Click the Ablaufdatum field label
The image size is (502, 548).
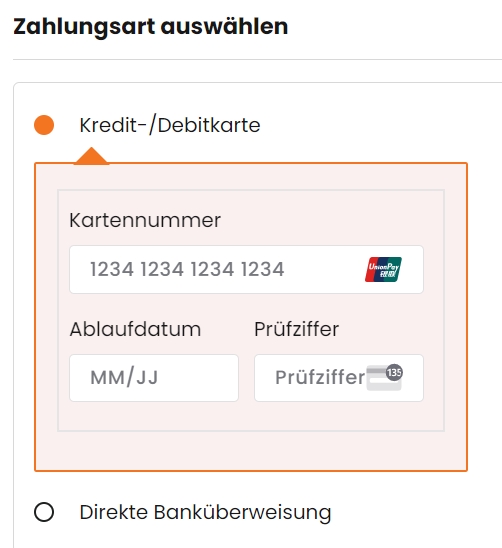pyautogui.click(x=135, y=329)
